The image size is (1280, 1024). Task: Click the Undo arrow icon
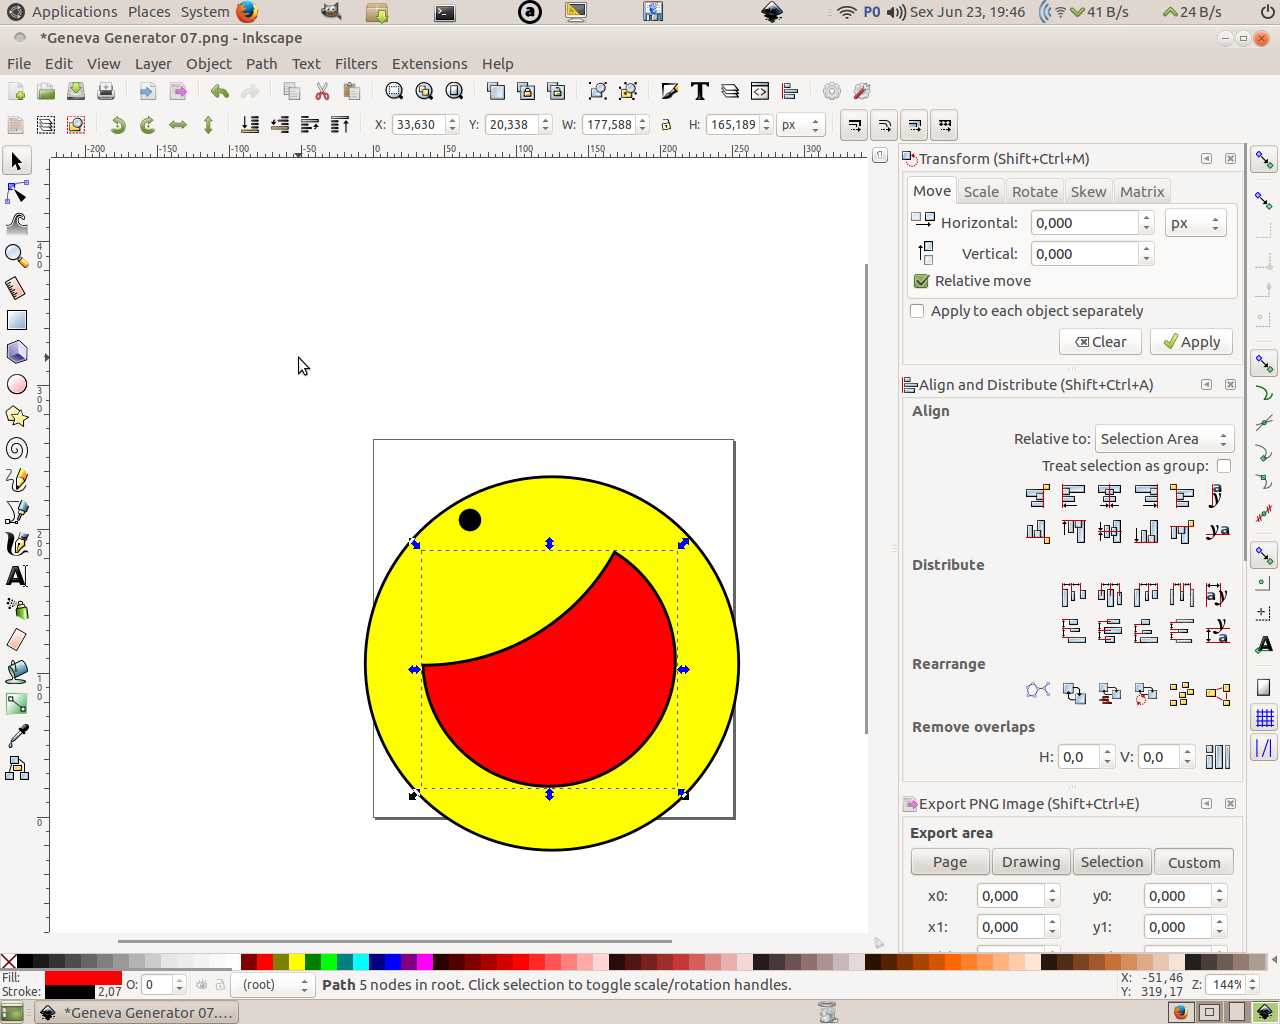pos(220,92)
